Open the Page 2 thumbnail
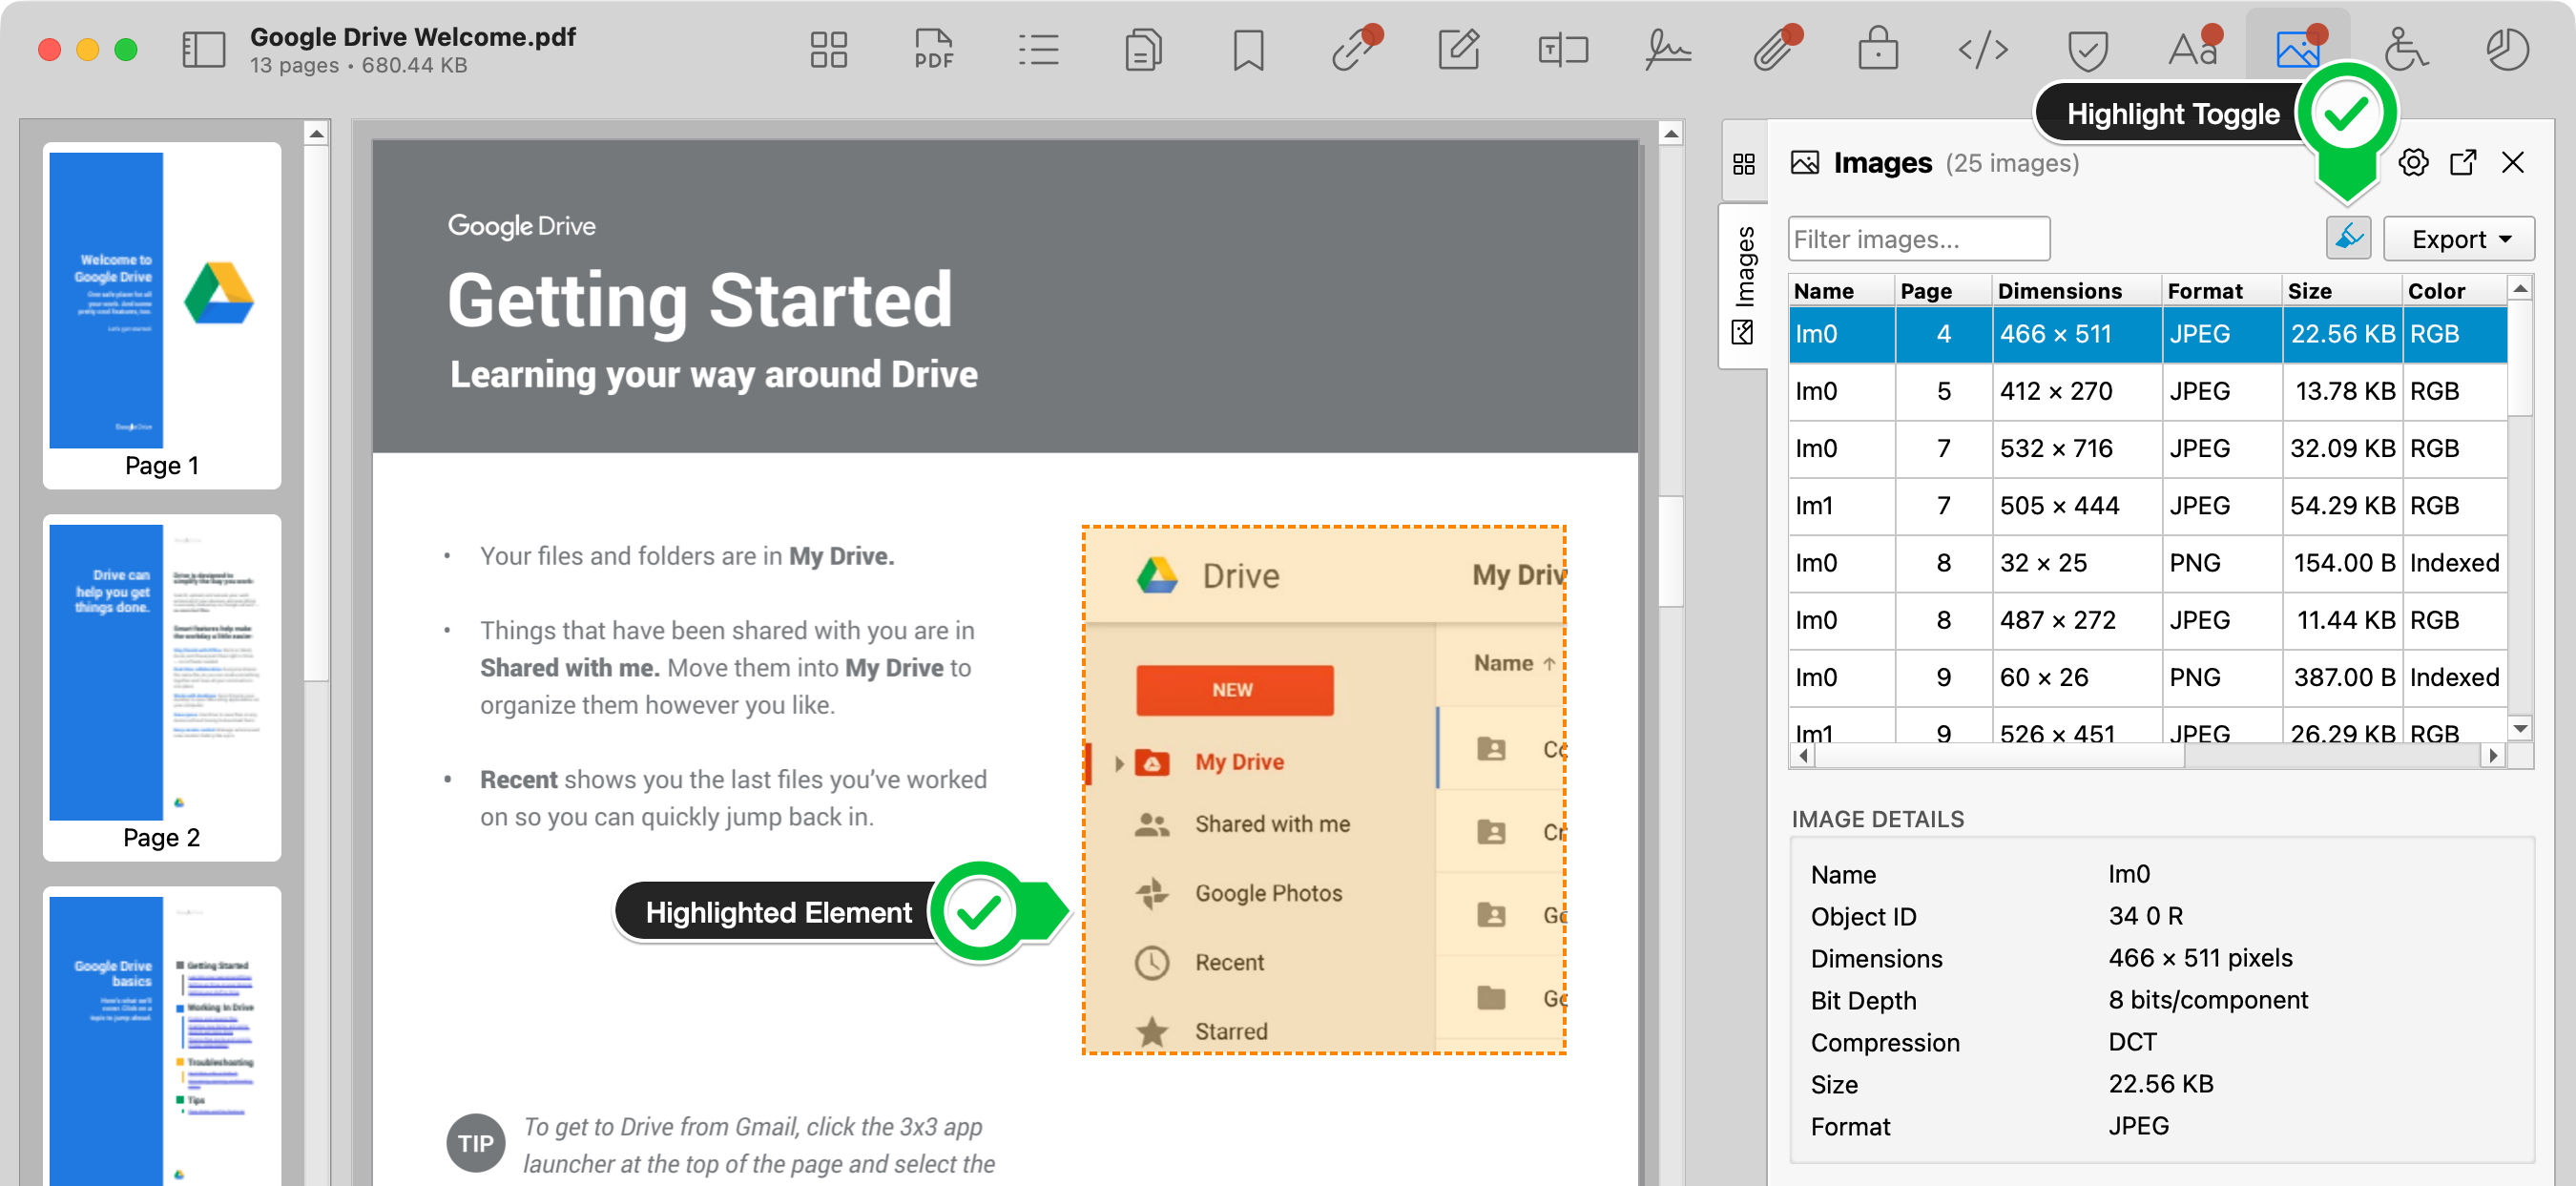The width and height of the screenshot is (2576, 1186). click(162, 687)
